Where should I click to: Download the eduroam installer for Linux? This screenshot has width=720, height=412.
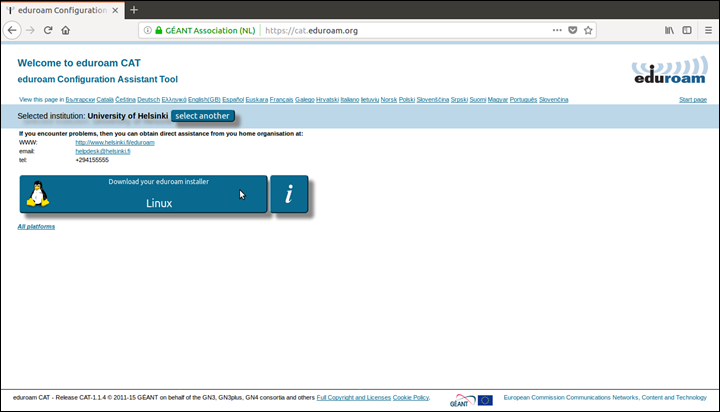coord(143,194)
